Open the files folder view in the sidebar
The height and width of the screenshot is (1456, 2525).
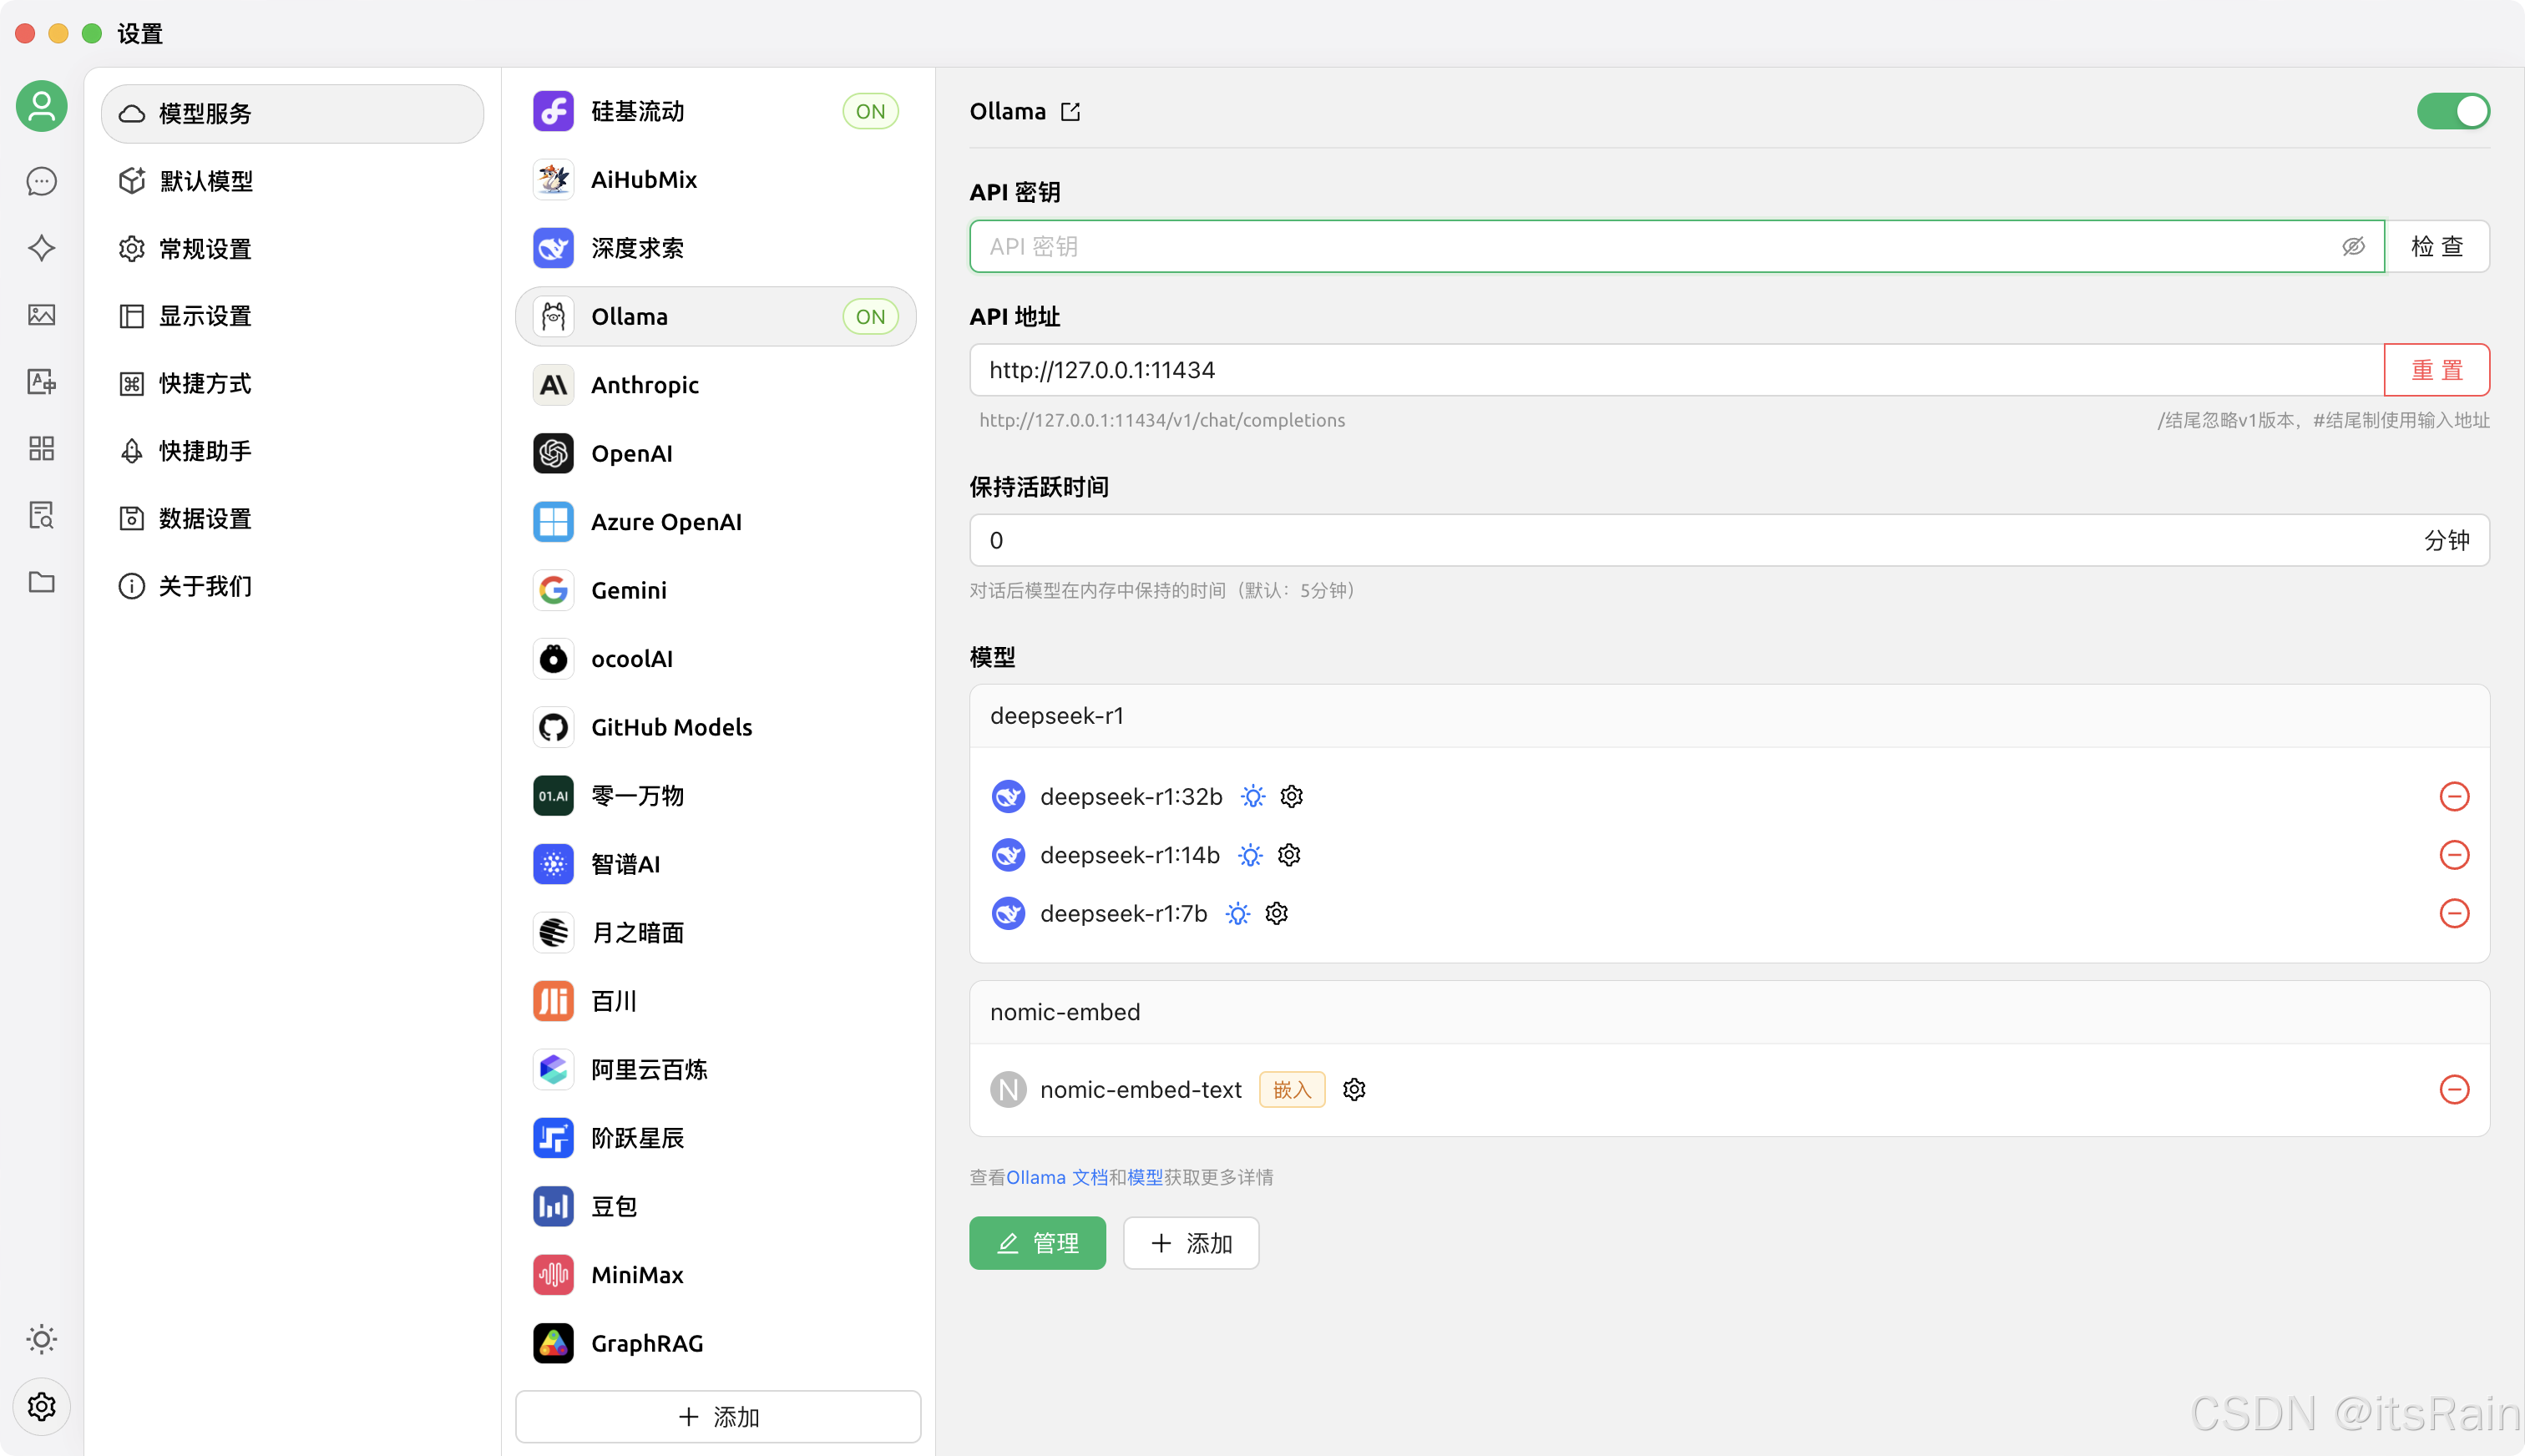coord(41,582)
